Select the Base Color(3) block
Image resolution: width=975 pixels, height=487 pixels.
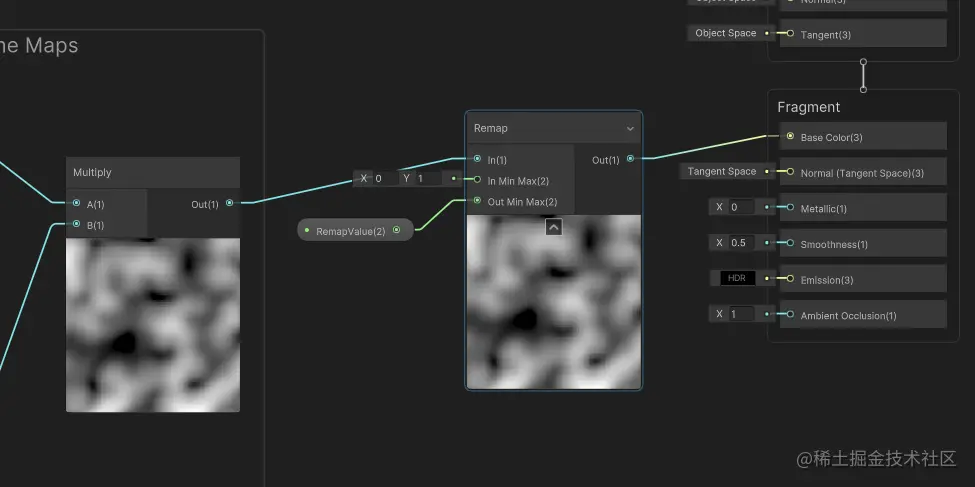(x=863, y=136)
